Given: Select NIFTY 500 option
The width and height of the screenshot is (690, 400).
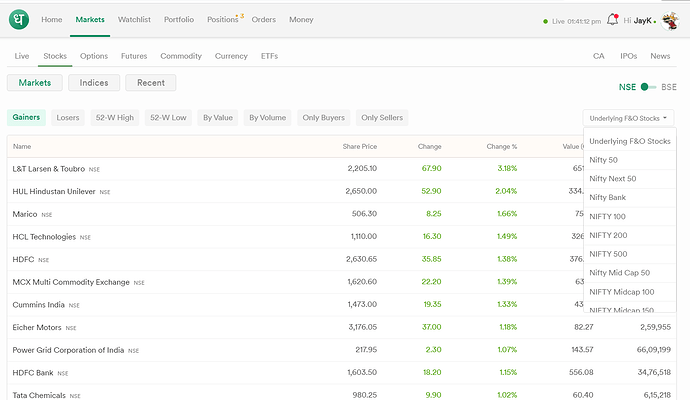Looking at the screenshot, I should 629,254.
